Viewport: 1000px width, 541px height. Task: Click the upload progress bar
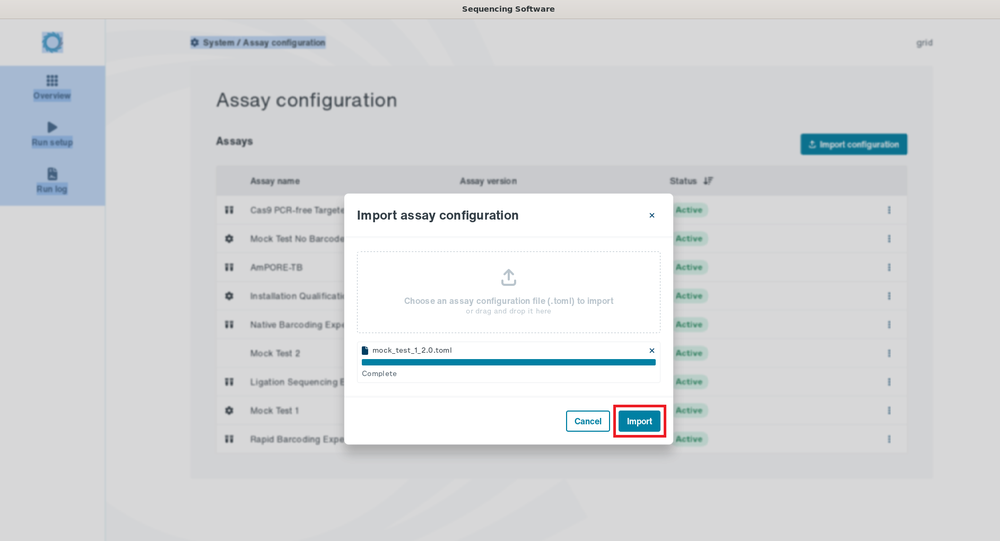coord(508,362)
